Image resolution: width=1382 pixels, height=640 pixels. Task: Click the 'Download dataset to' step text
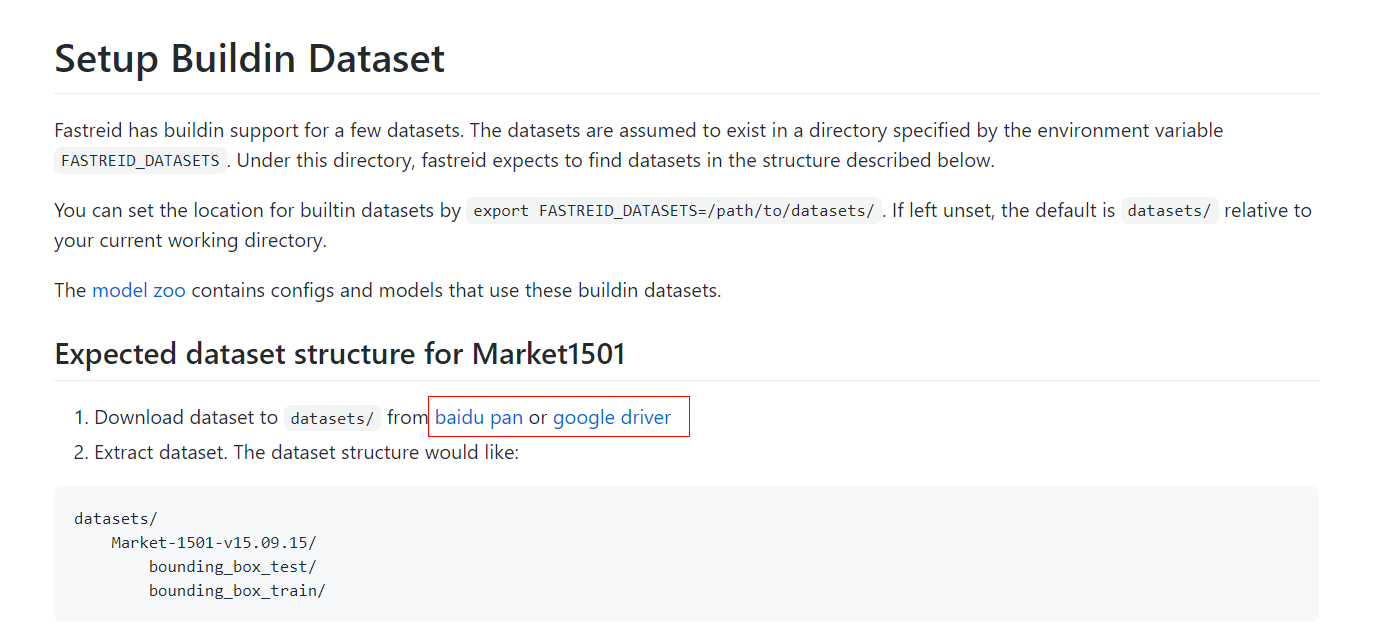[186, 417]
